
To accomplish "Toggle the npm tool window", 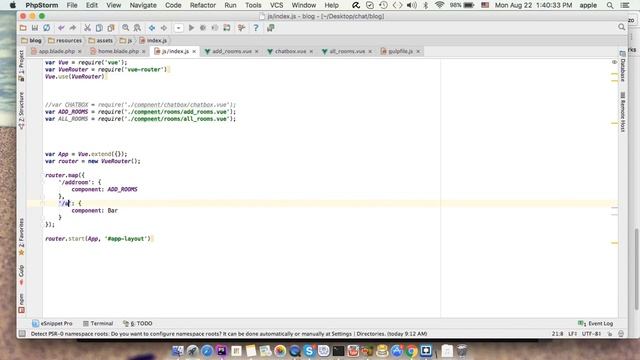I will click(22, 303).
